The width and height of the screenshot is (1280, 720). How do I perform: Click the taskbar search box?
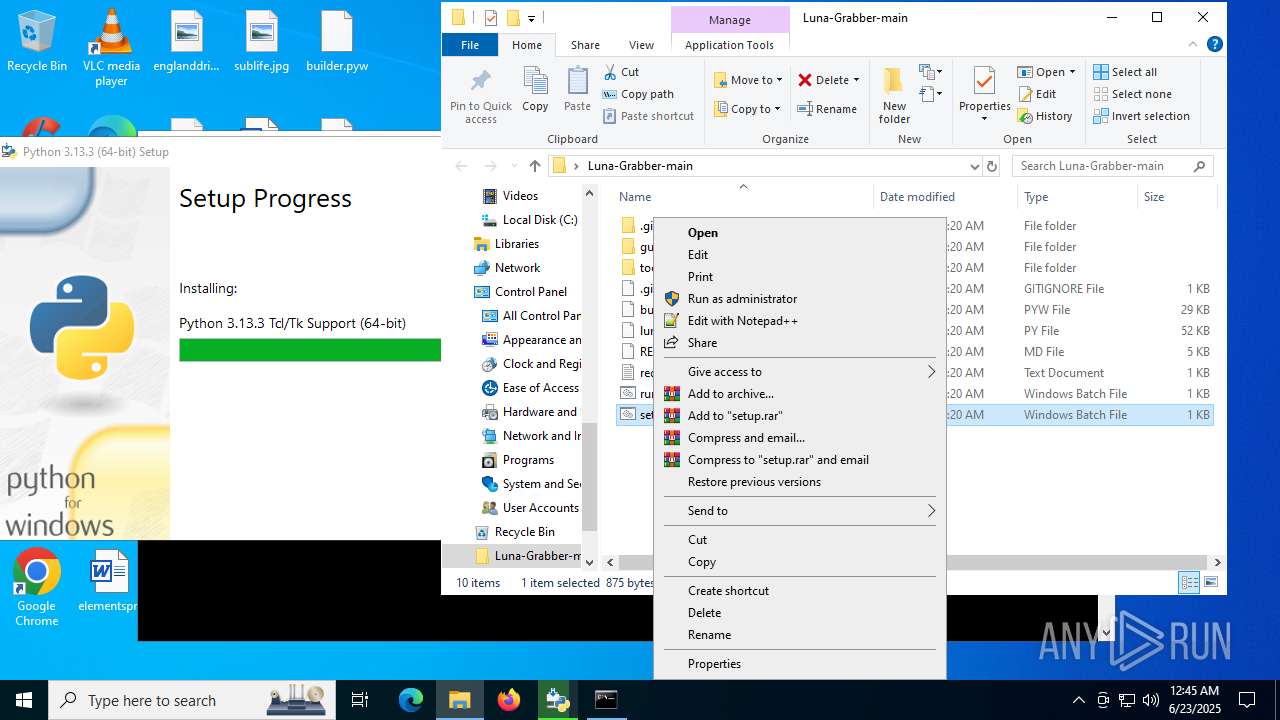coord(193,700)
